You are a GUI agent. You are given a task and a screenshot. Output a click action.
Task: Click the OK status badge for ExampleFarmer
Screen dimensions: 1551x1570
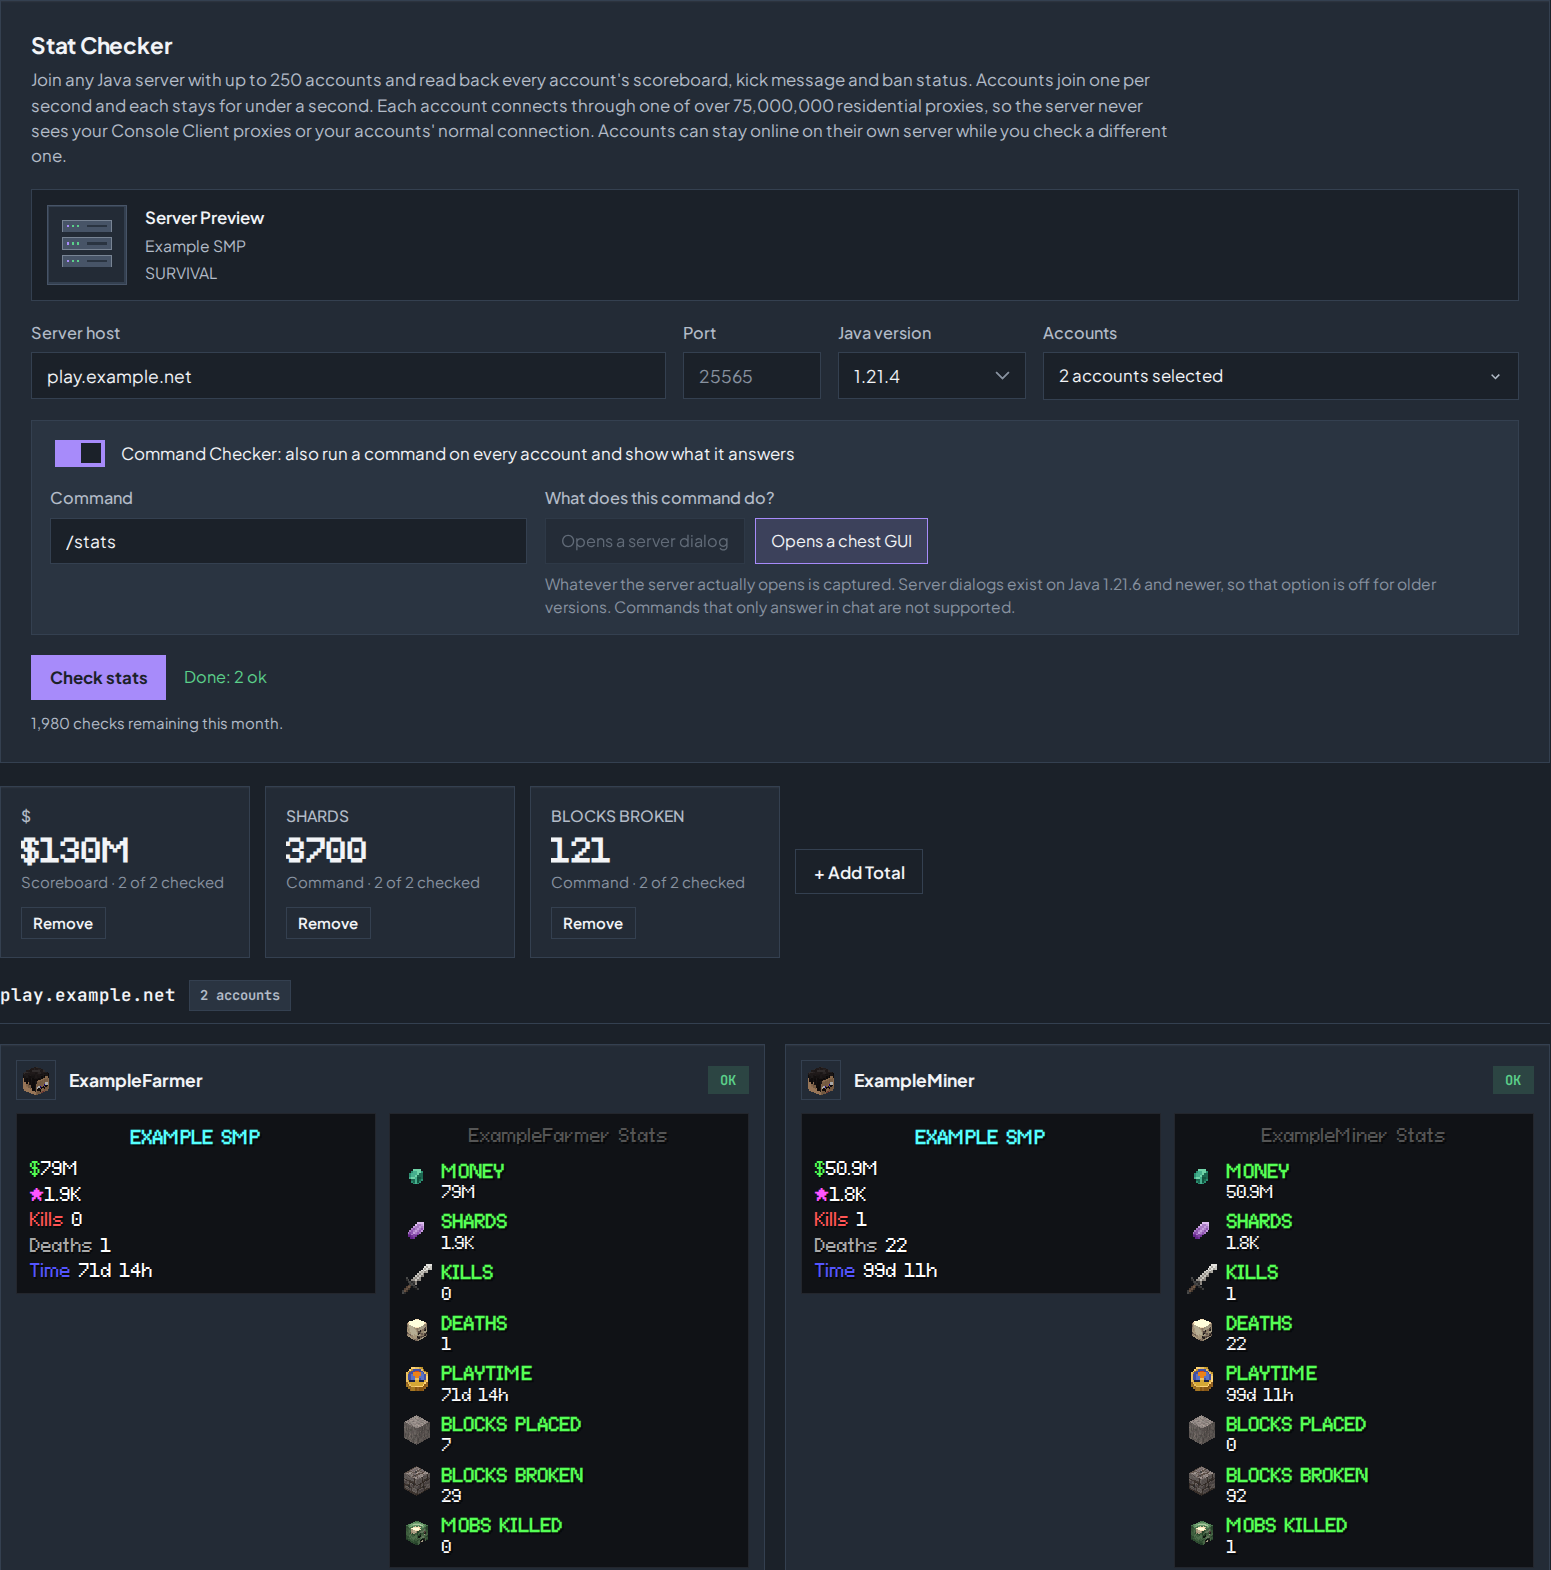click(728, 1080)
